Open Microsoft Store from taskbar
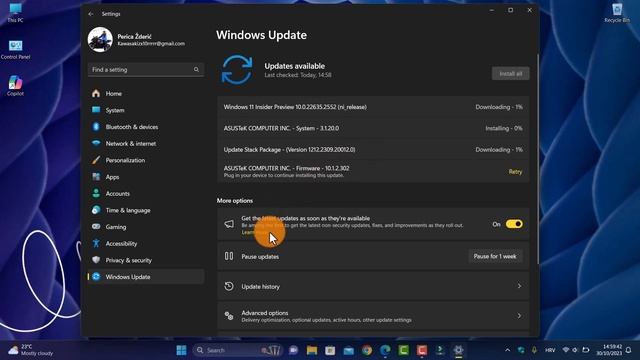The image size is (640, 360). click(330, 350)
